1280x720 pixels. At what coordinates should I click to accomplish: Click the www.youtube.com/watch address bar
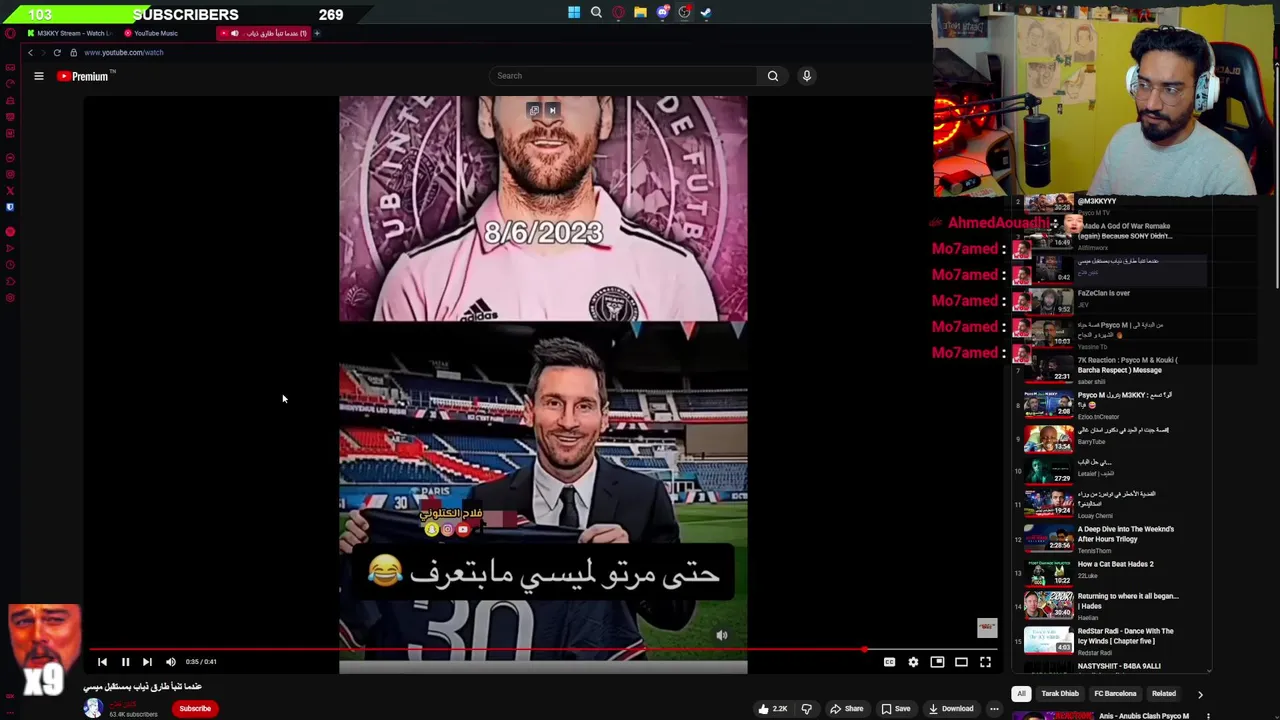coord(124,52)
